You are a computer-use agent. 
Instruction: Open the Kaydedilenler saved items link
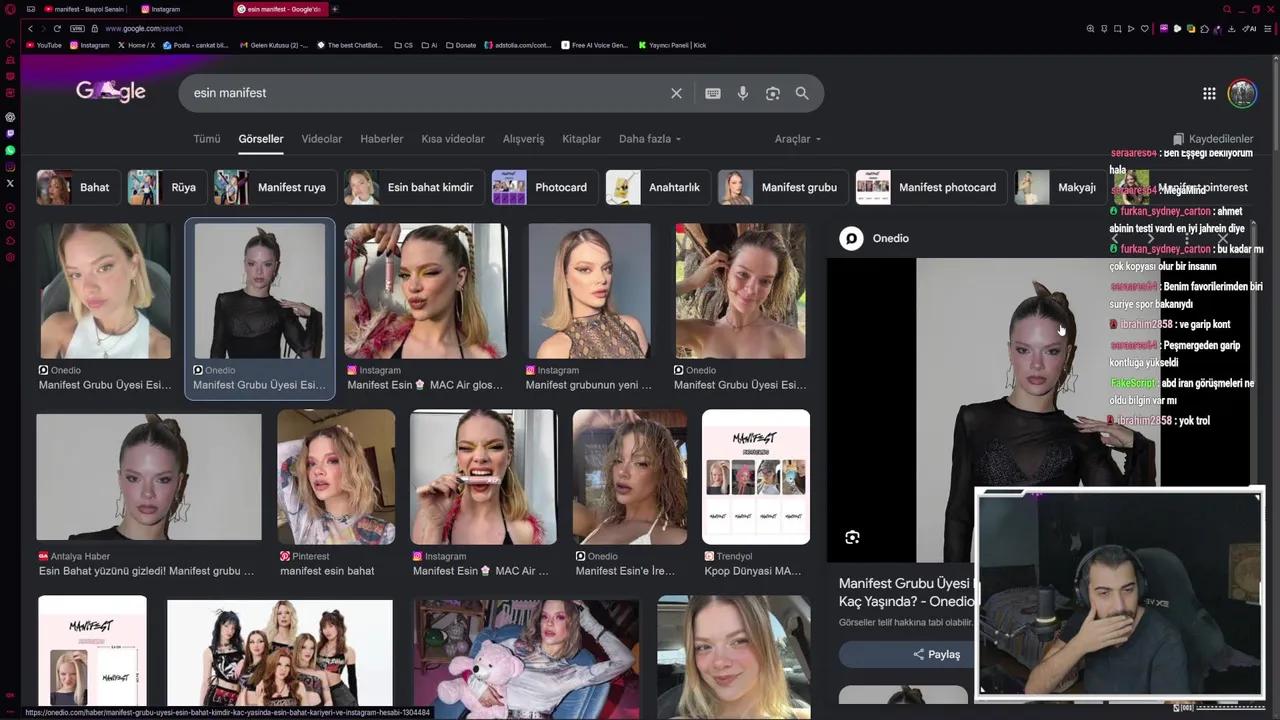click(x=1212, y=139)
